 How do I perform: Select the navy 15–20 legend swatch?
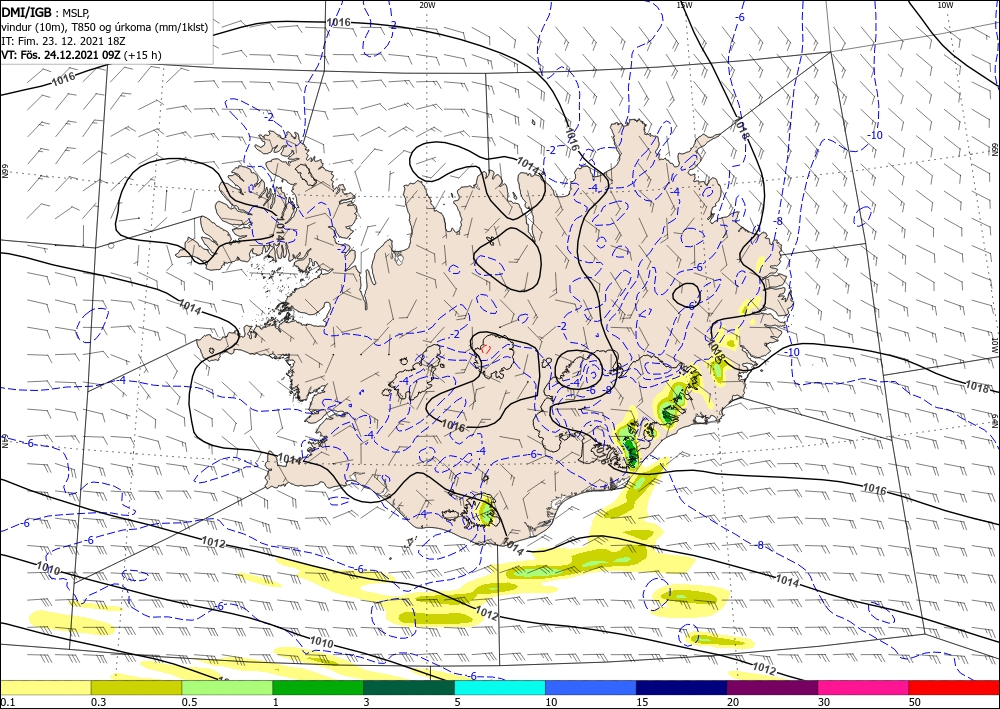coord(682,687)
